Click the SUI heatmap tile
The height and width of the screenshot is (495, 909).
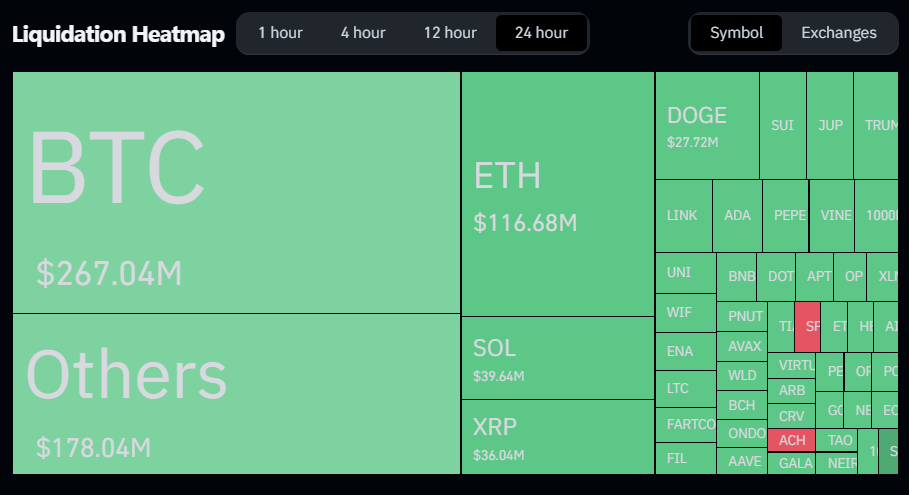pos(783,126)
